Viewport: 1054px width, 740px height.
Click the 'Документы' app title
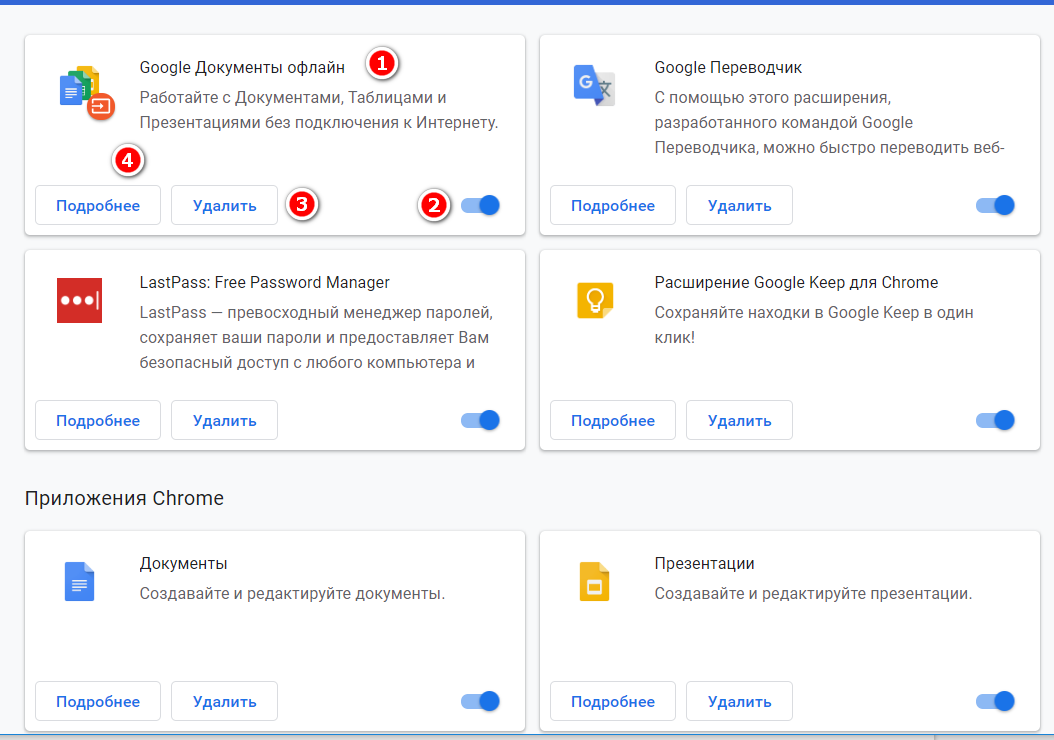pyautogui.click(x=184, y=564)
